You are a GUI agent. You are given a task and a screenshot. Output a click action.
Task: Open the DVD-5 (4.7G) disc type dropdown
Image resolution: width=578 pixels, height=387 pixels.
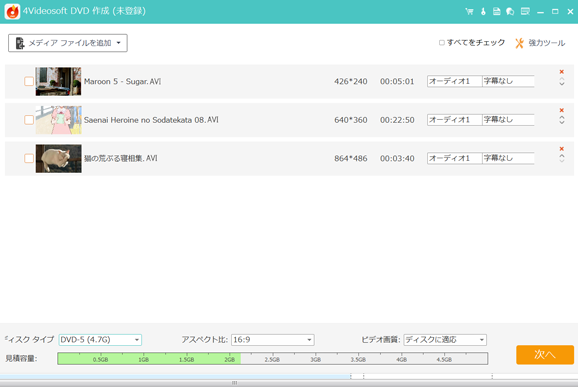[x=100, y=339]
